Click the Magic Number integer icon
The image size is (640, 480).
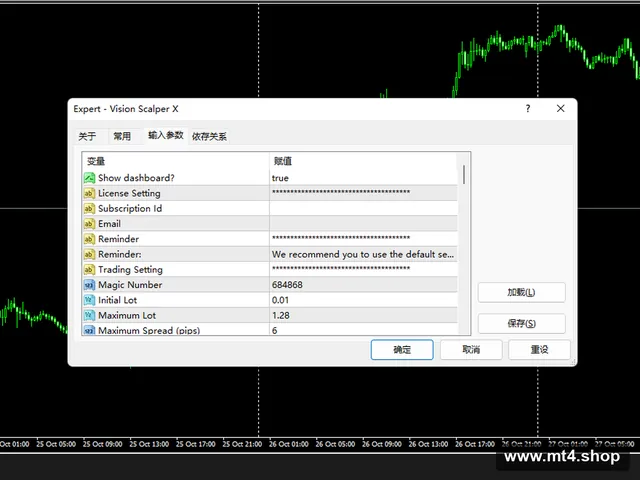89,285
